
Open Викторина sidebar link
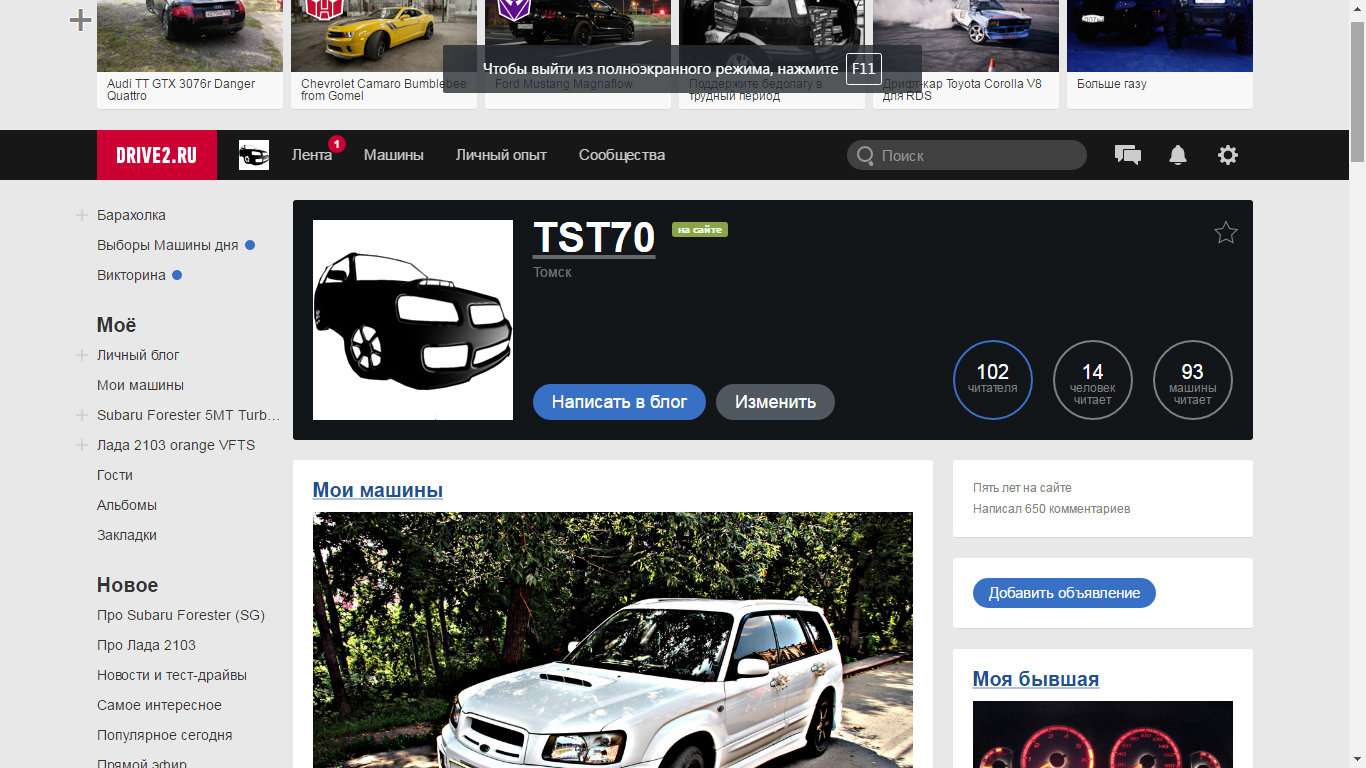(x=131, y=275)
